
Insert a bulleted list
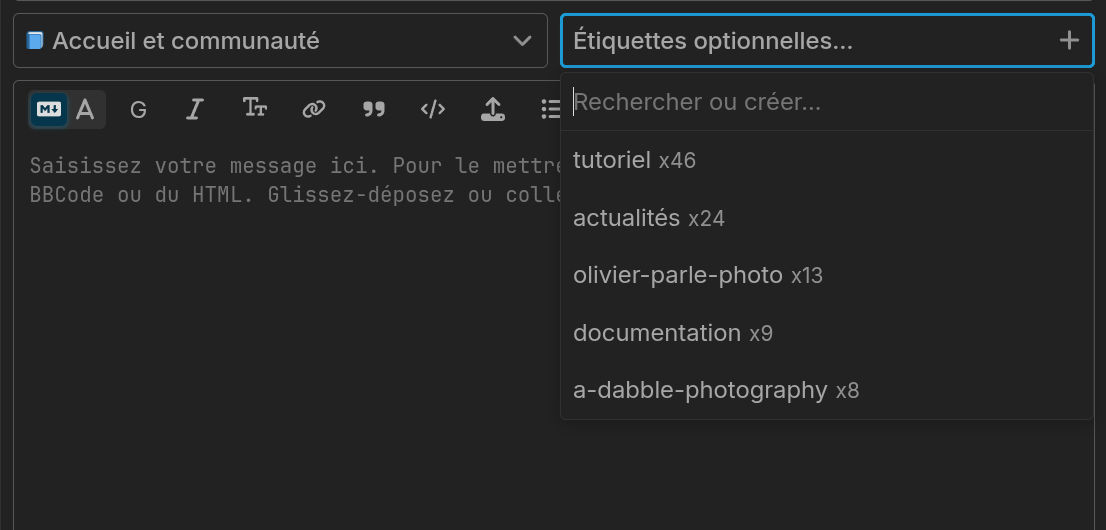pyautogui.click(x=549, y=109)
